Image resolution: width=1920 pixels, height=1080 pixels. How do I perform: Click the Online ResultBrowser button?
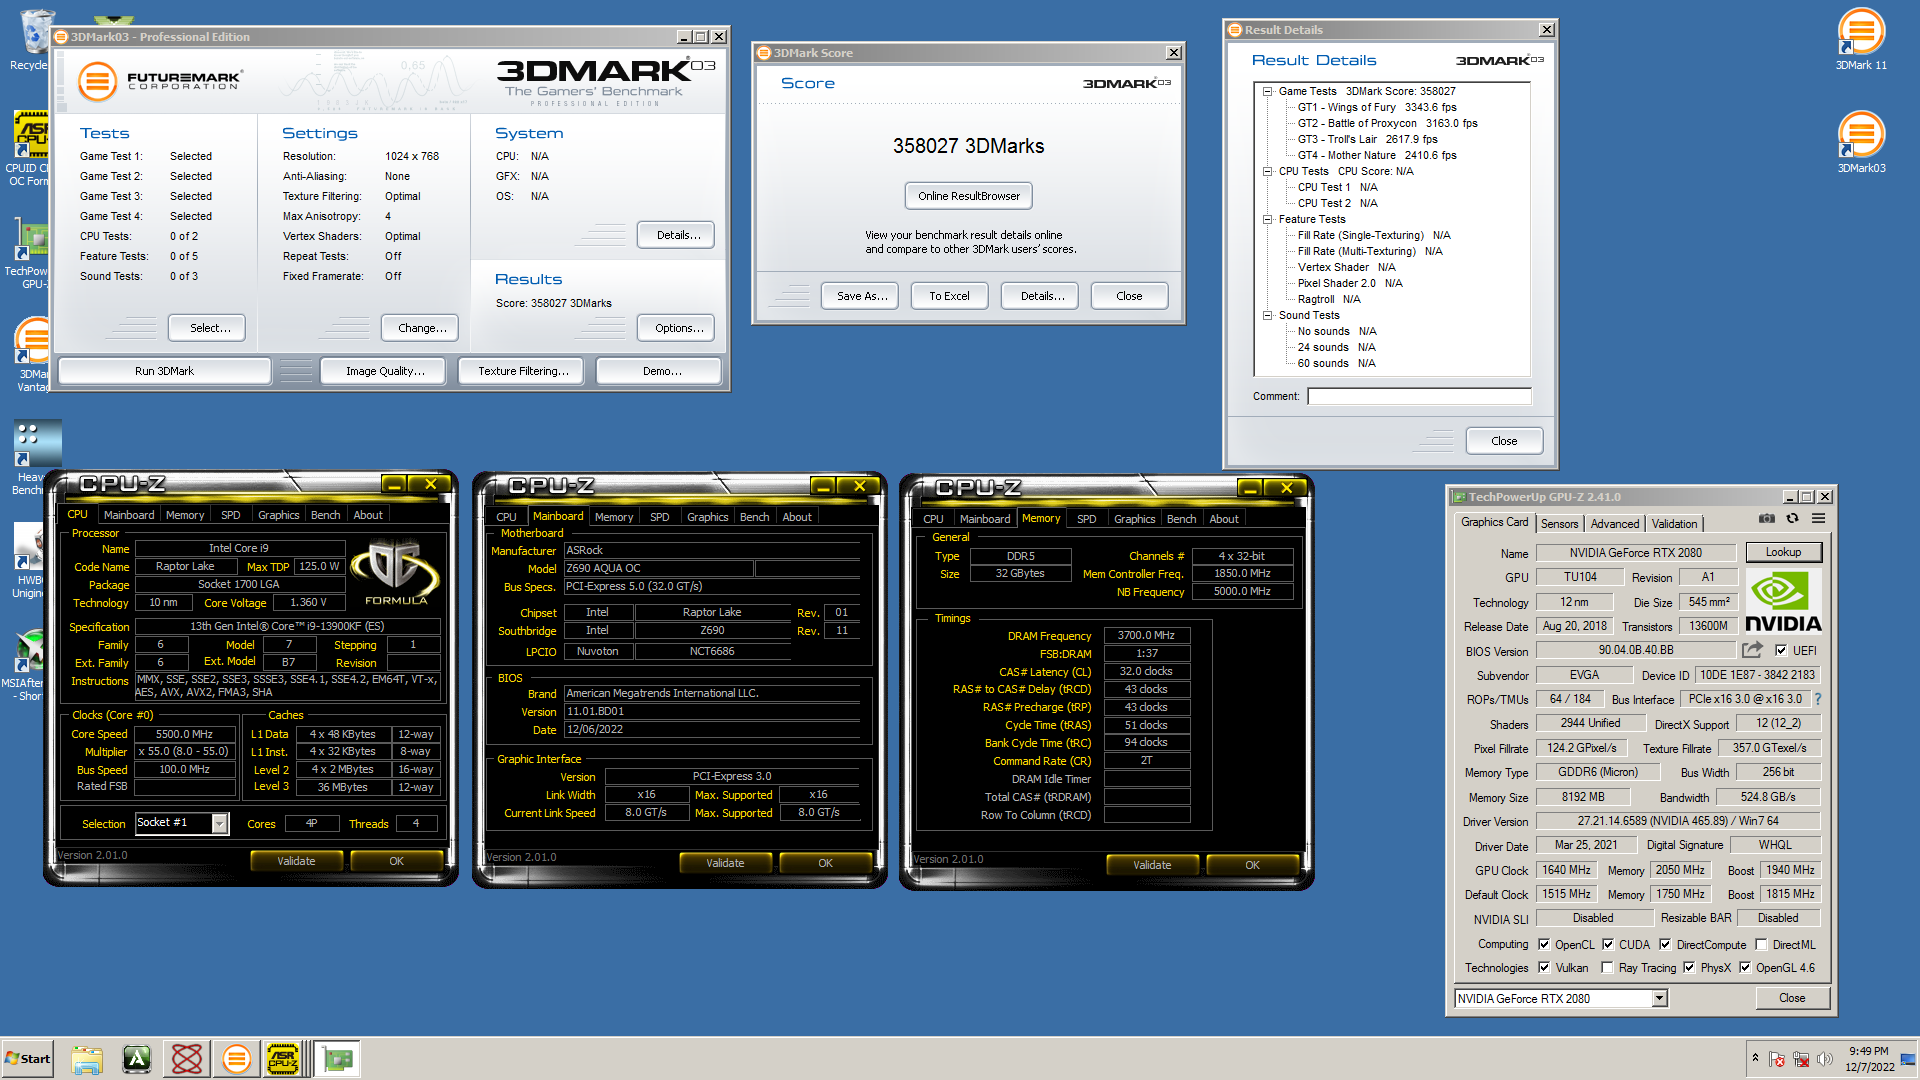[969, 196]
